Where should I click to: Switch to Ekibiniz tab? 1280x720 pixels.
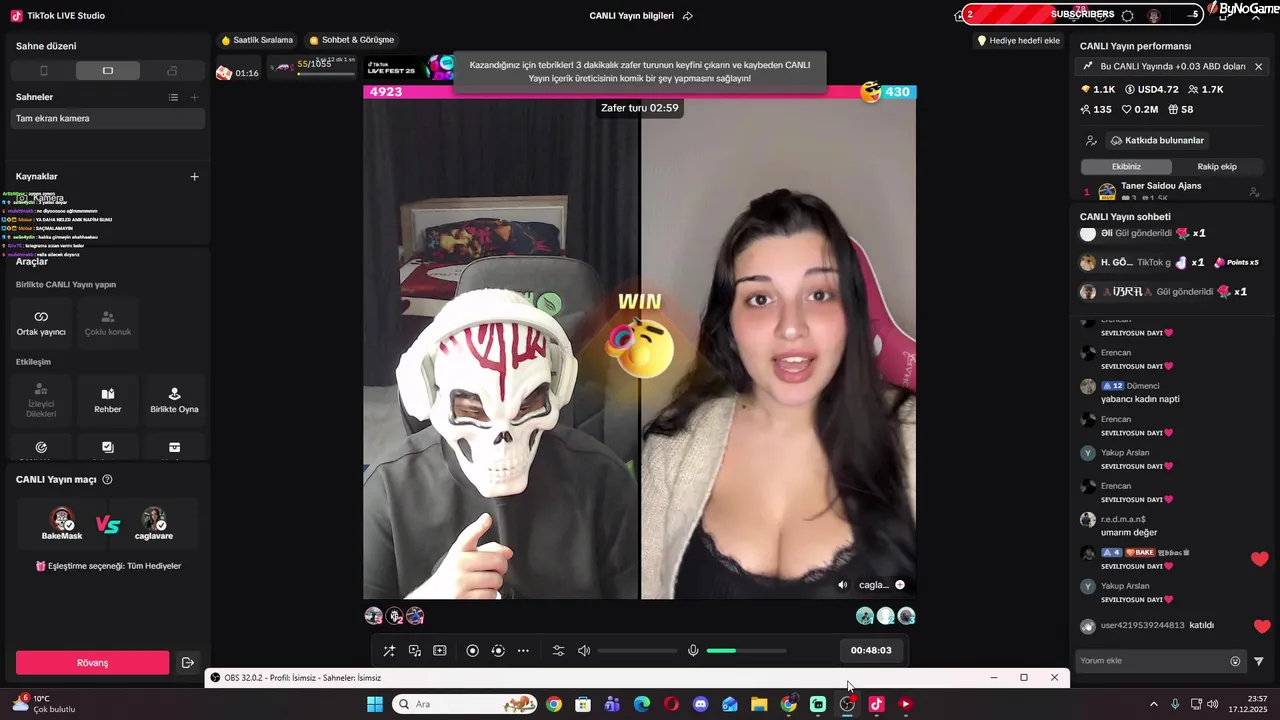tap(1126, 167)
